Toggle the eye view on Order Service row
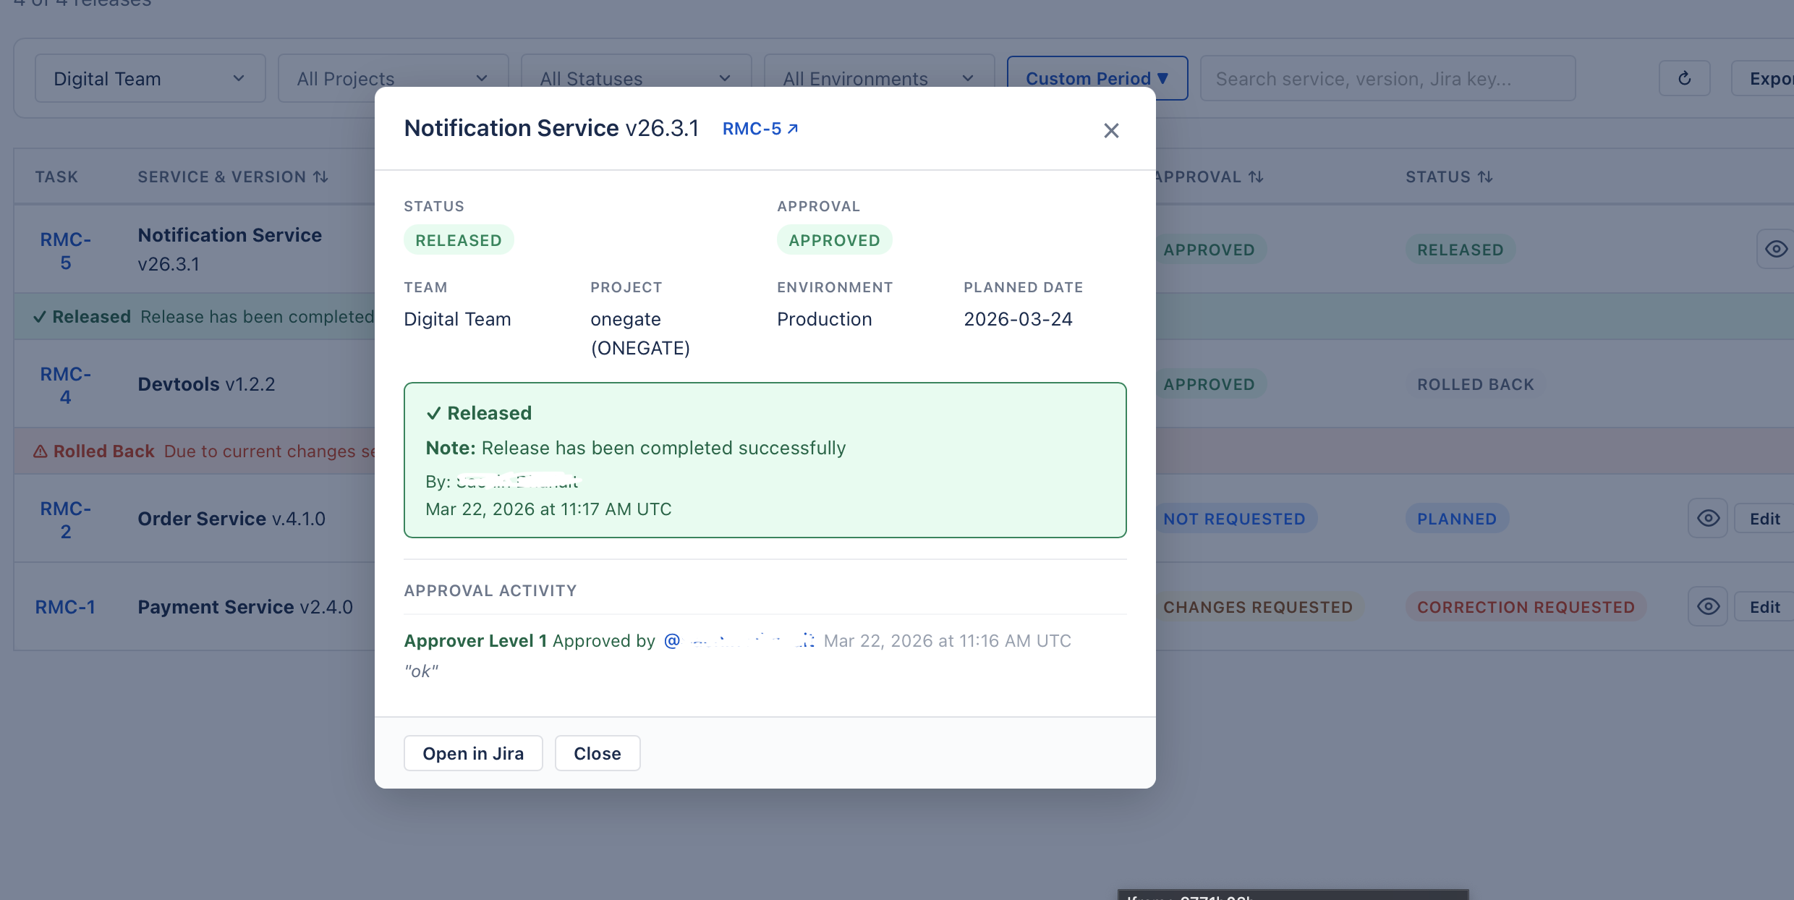The width and height of the screenshot is (1794, 900). click(1707, 518)
